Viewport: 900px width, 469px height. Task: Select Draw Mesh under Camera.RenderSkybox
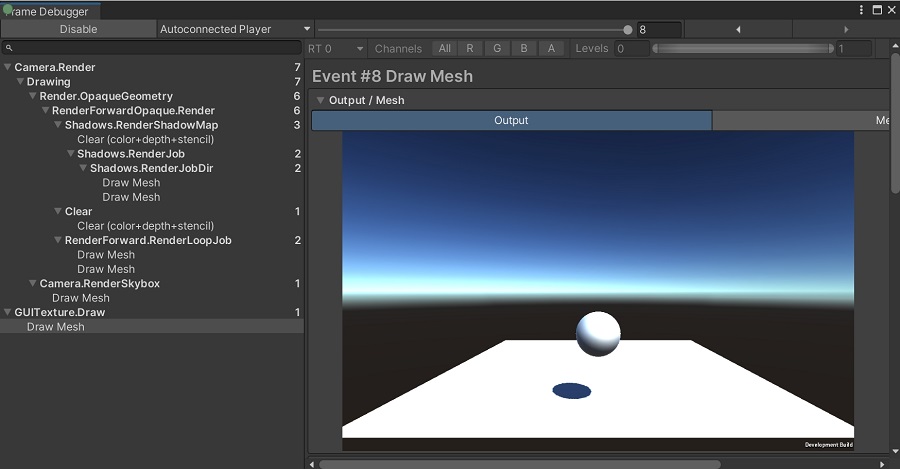80,298
